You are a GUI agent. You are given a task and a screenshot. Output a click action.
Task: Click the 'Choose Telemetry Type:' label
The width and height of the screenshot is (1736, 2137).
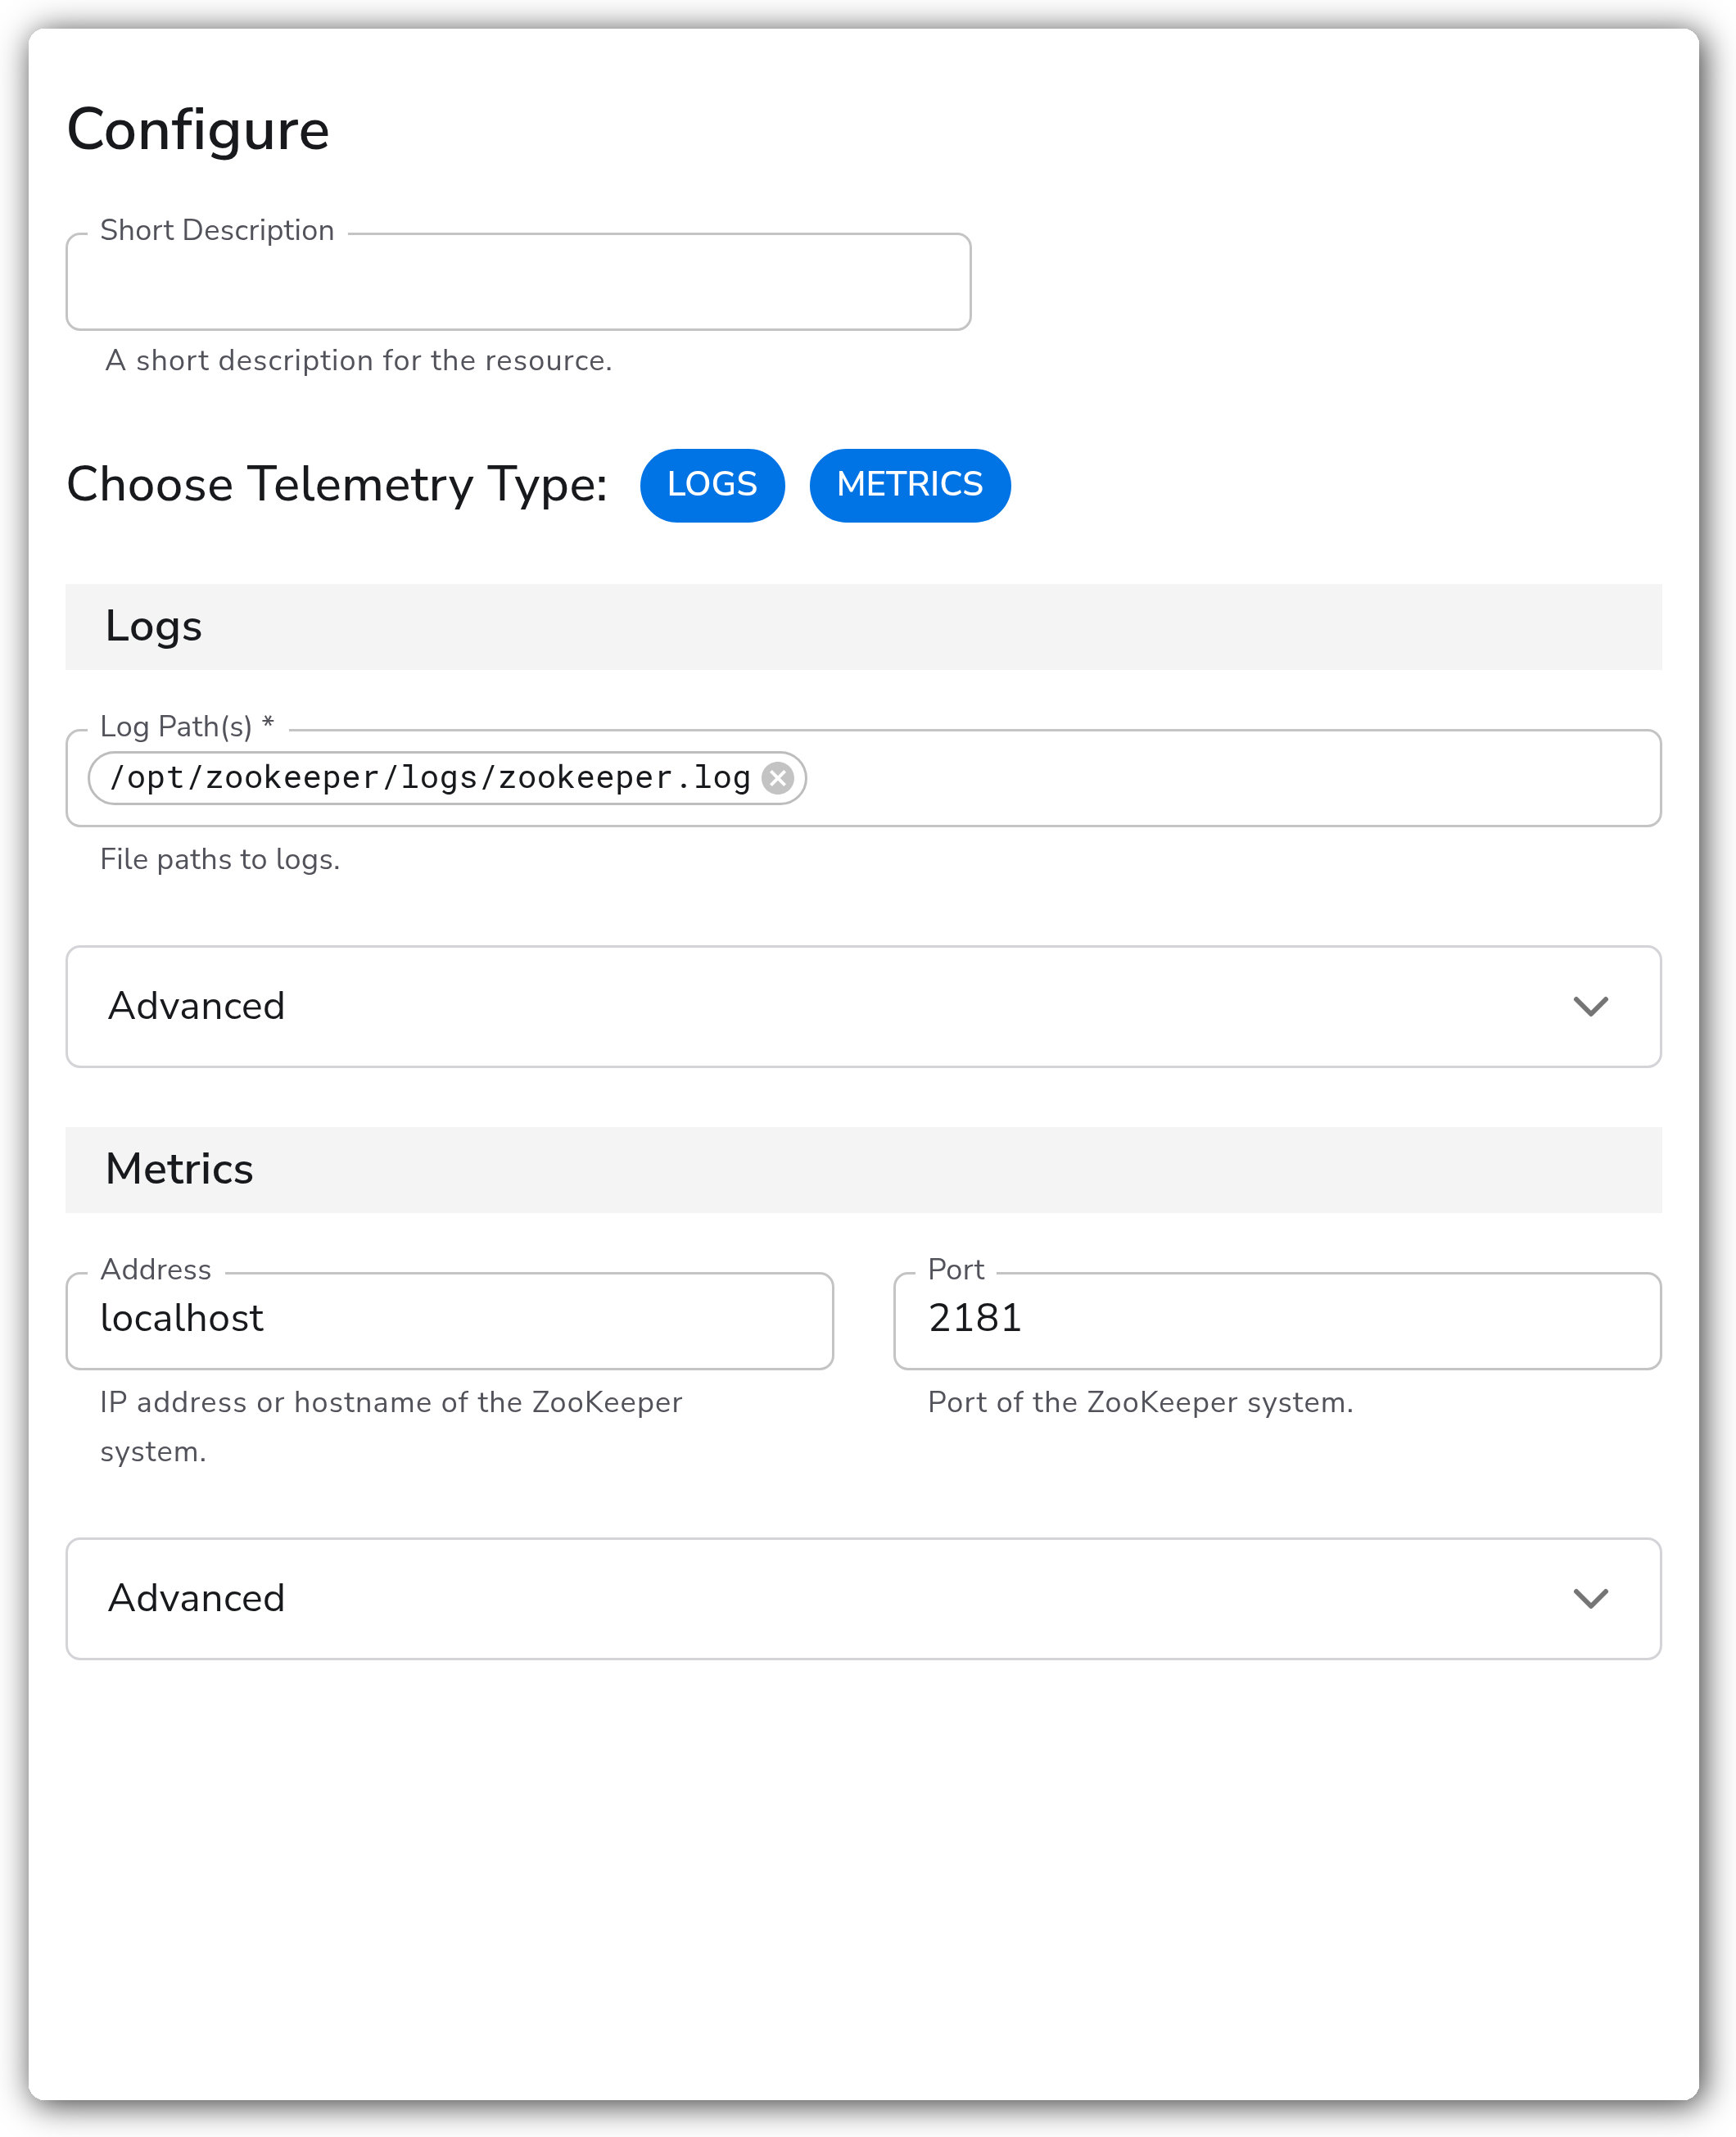click(x=337, y=485)
